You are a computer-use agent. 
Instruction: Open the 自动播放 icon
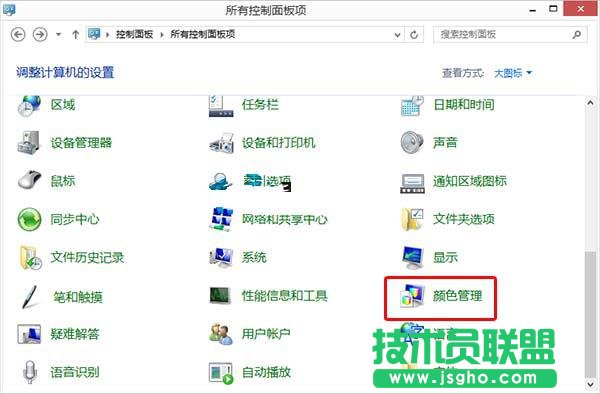[221, 373]
